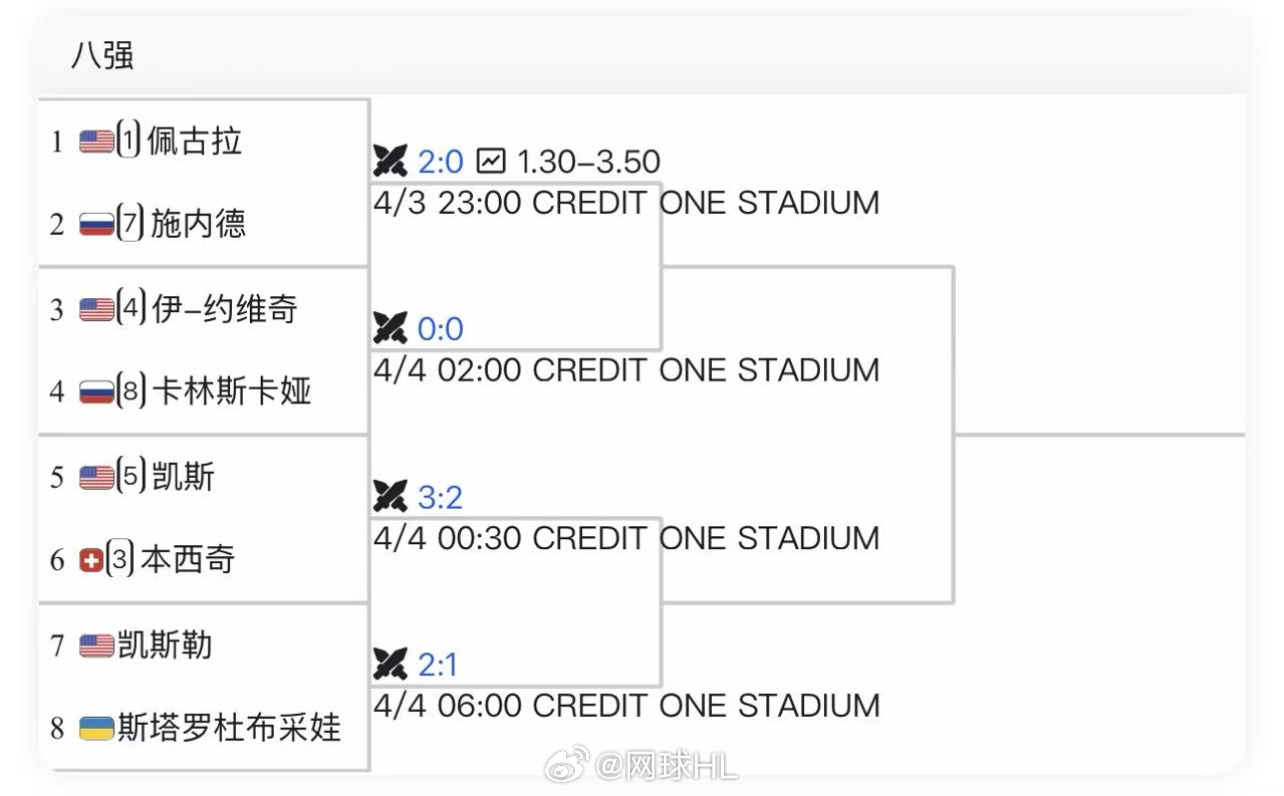This screenshot has height=796, width=1284.
Task: Click the crossed swords icon beside 0:0
Action: 392,329
